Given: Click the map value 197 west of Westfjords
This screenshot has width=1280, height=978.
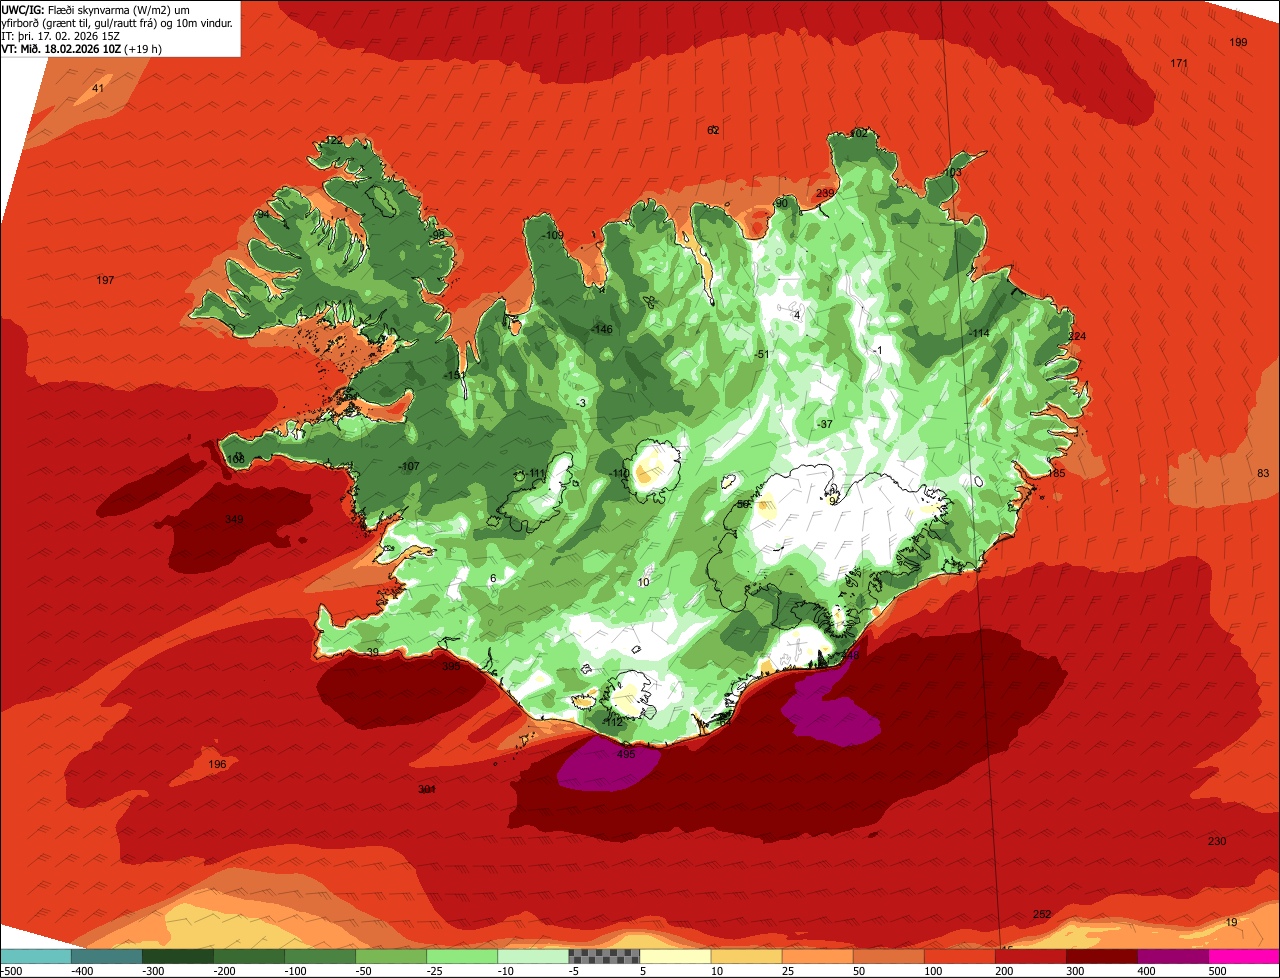Looking at the screenshot, I should (105, 280).
